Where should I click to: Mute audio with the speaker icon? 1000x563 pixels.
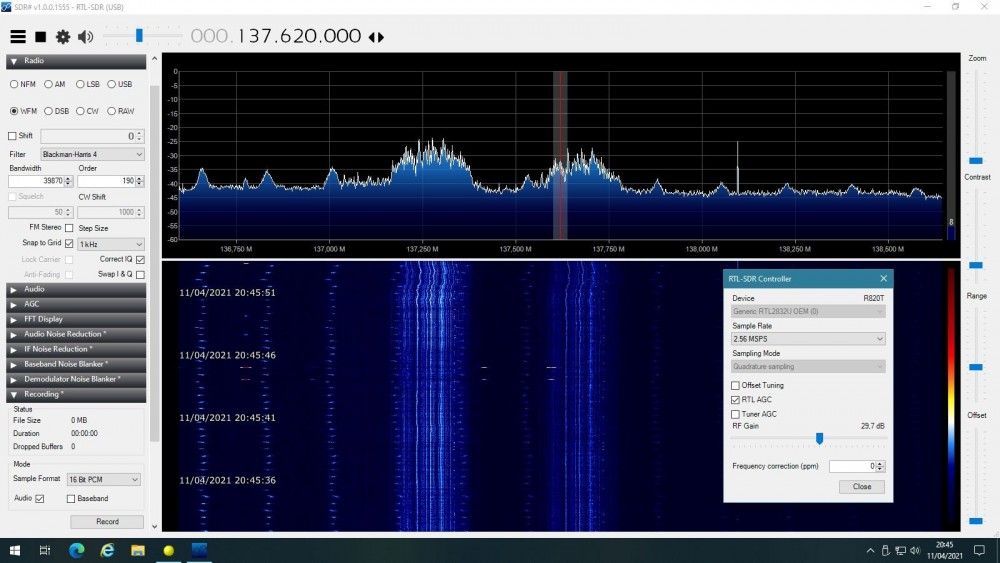(x=85, y=37)
